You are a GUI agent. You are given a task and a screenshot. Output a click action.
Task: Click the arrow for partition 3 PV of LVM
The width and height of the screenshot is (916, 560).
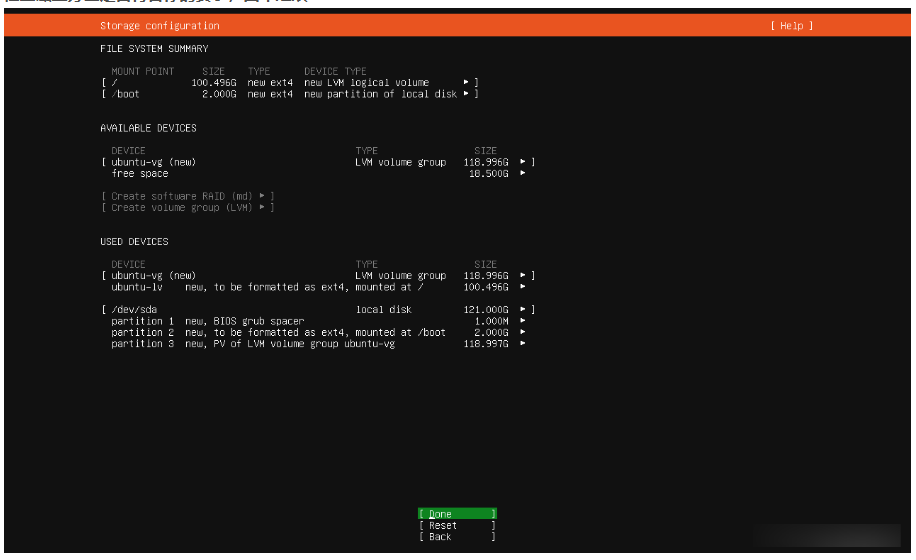(x=523, y=344)
